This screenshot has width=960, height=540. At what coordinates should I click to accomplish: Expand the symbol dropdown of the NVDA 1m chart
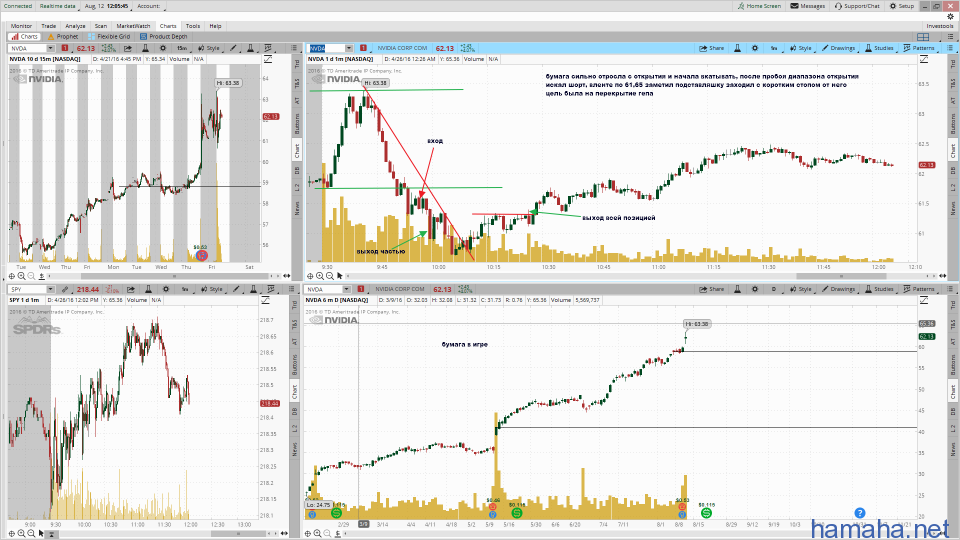pyautogui.click(x=349, y=48)
